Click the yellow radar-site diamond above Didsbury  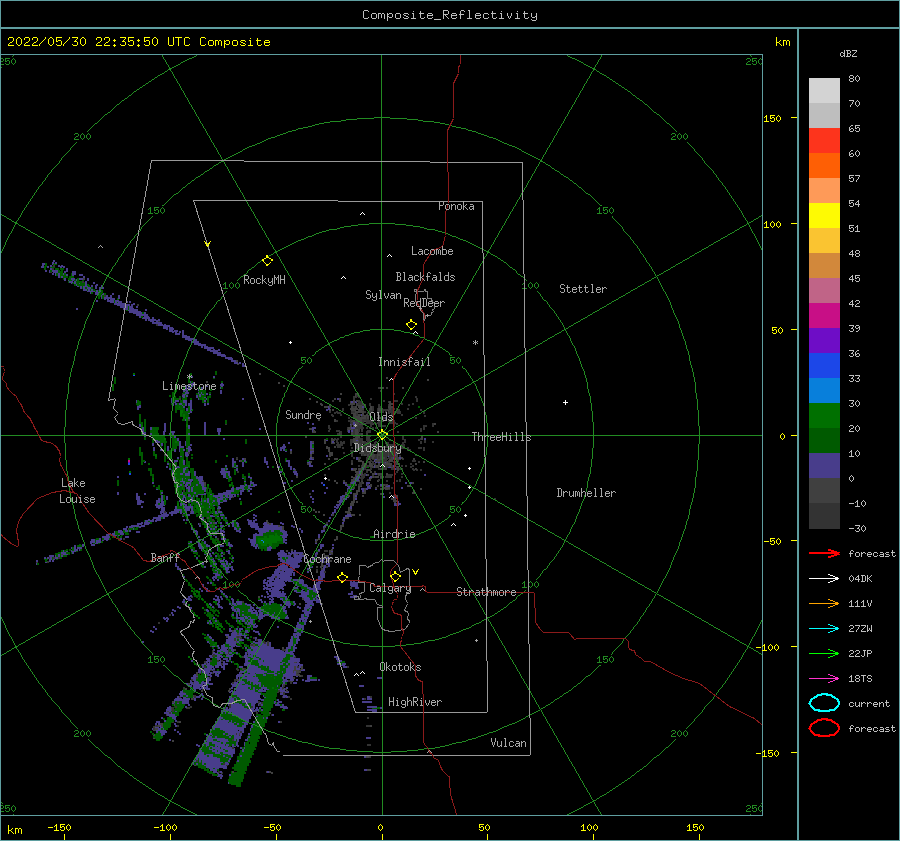point(382,435)
